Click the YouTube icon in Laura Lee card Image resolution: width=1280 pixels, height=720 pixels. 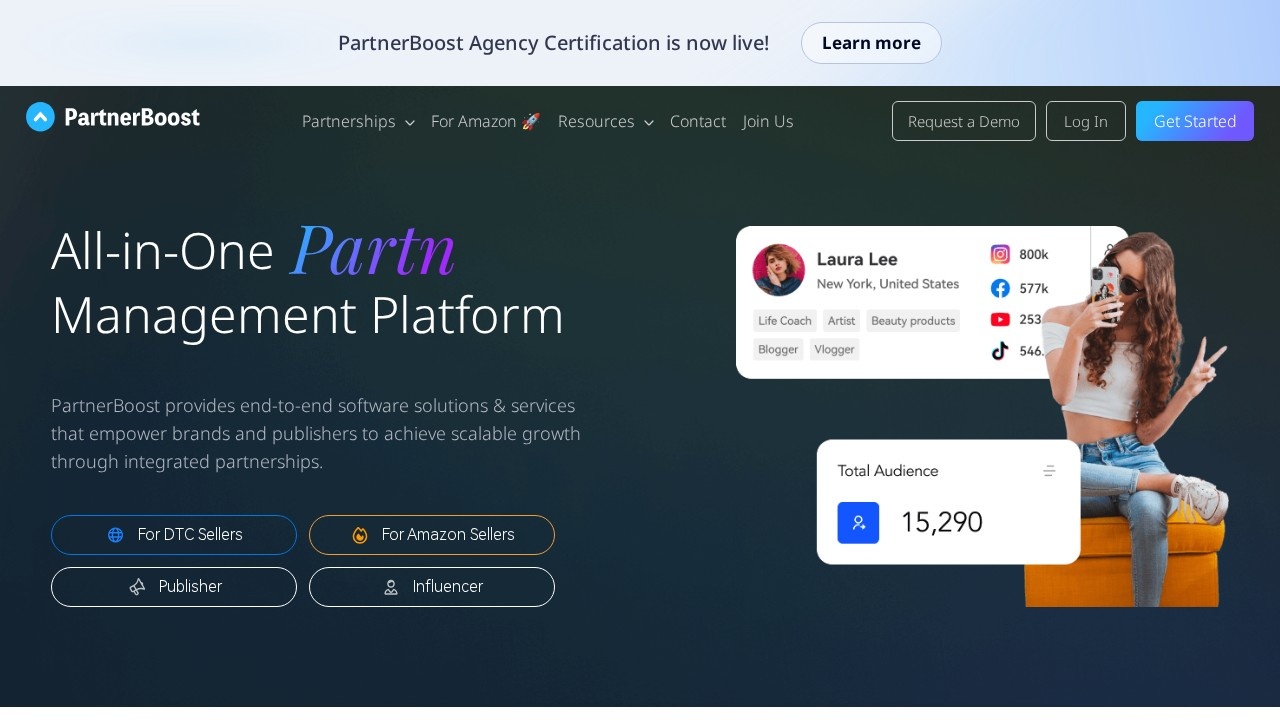click(1000, 319)
